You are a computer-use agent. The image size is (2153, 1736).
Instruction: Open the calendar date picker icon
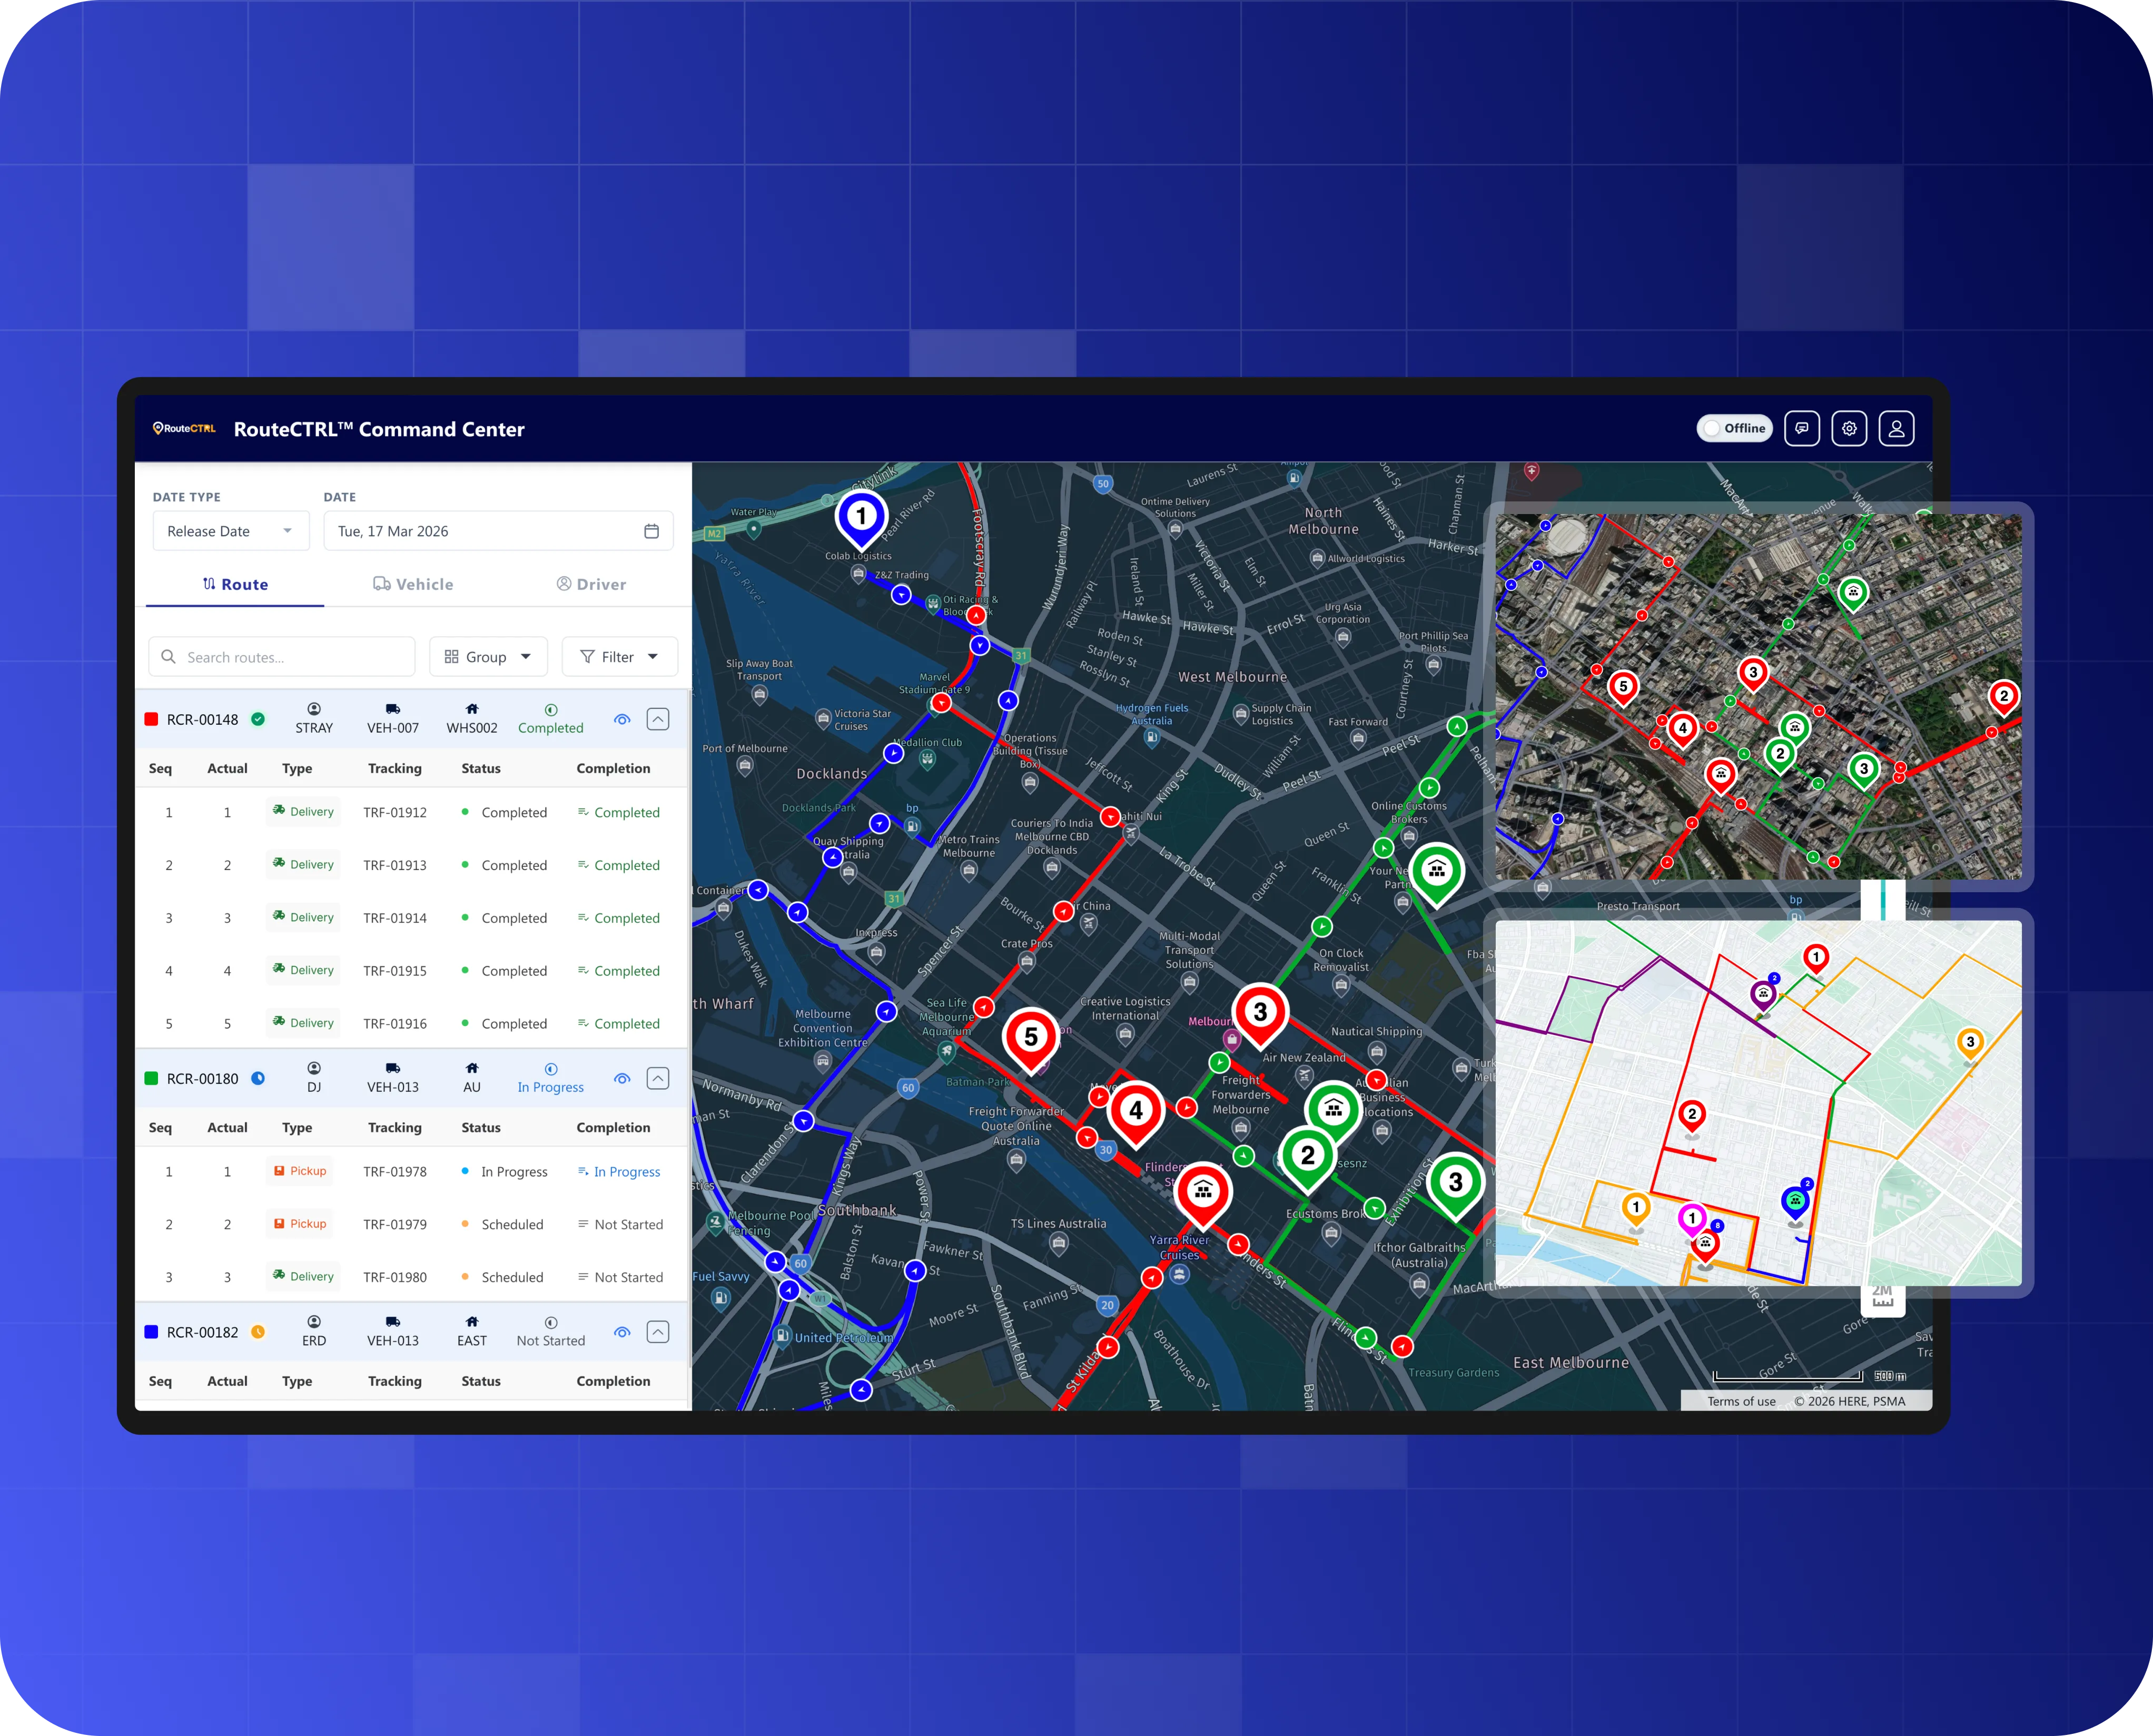[651, 531]
